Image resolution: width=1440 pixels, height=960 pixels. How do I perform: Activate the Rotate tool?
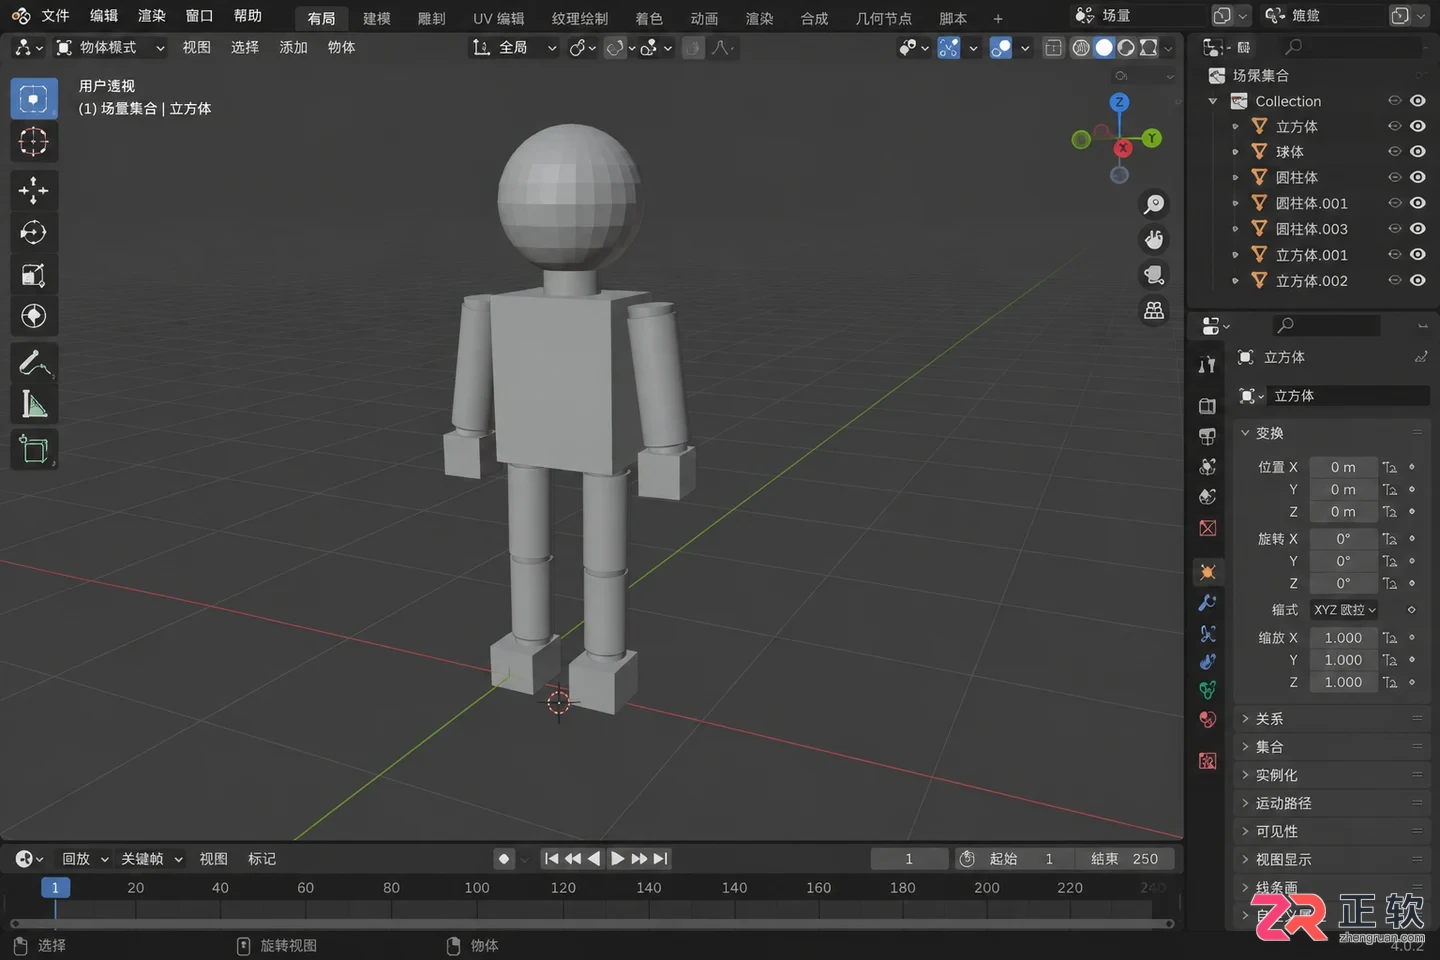[33, 232]
